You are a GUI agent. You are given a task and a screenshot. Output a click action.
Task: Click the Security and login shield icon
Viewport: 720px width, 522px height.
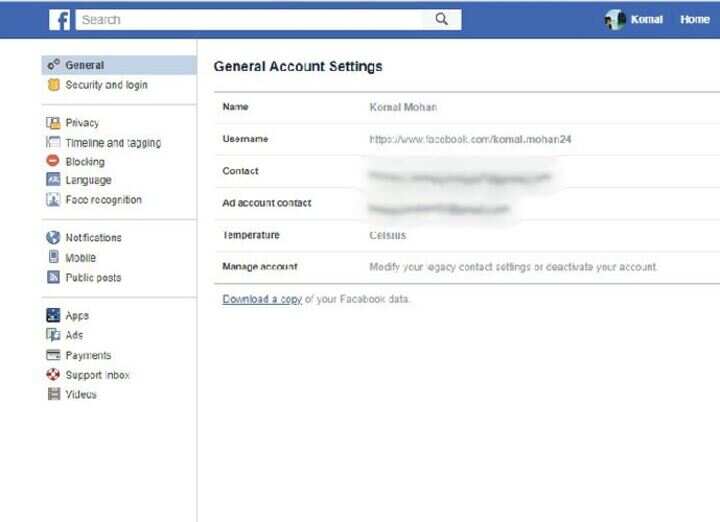54,84
